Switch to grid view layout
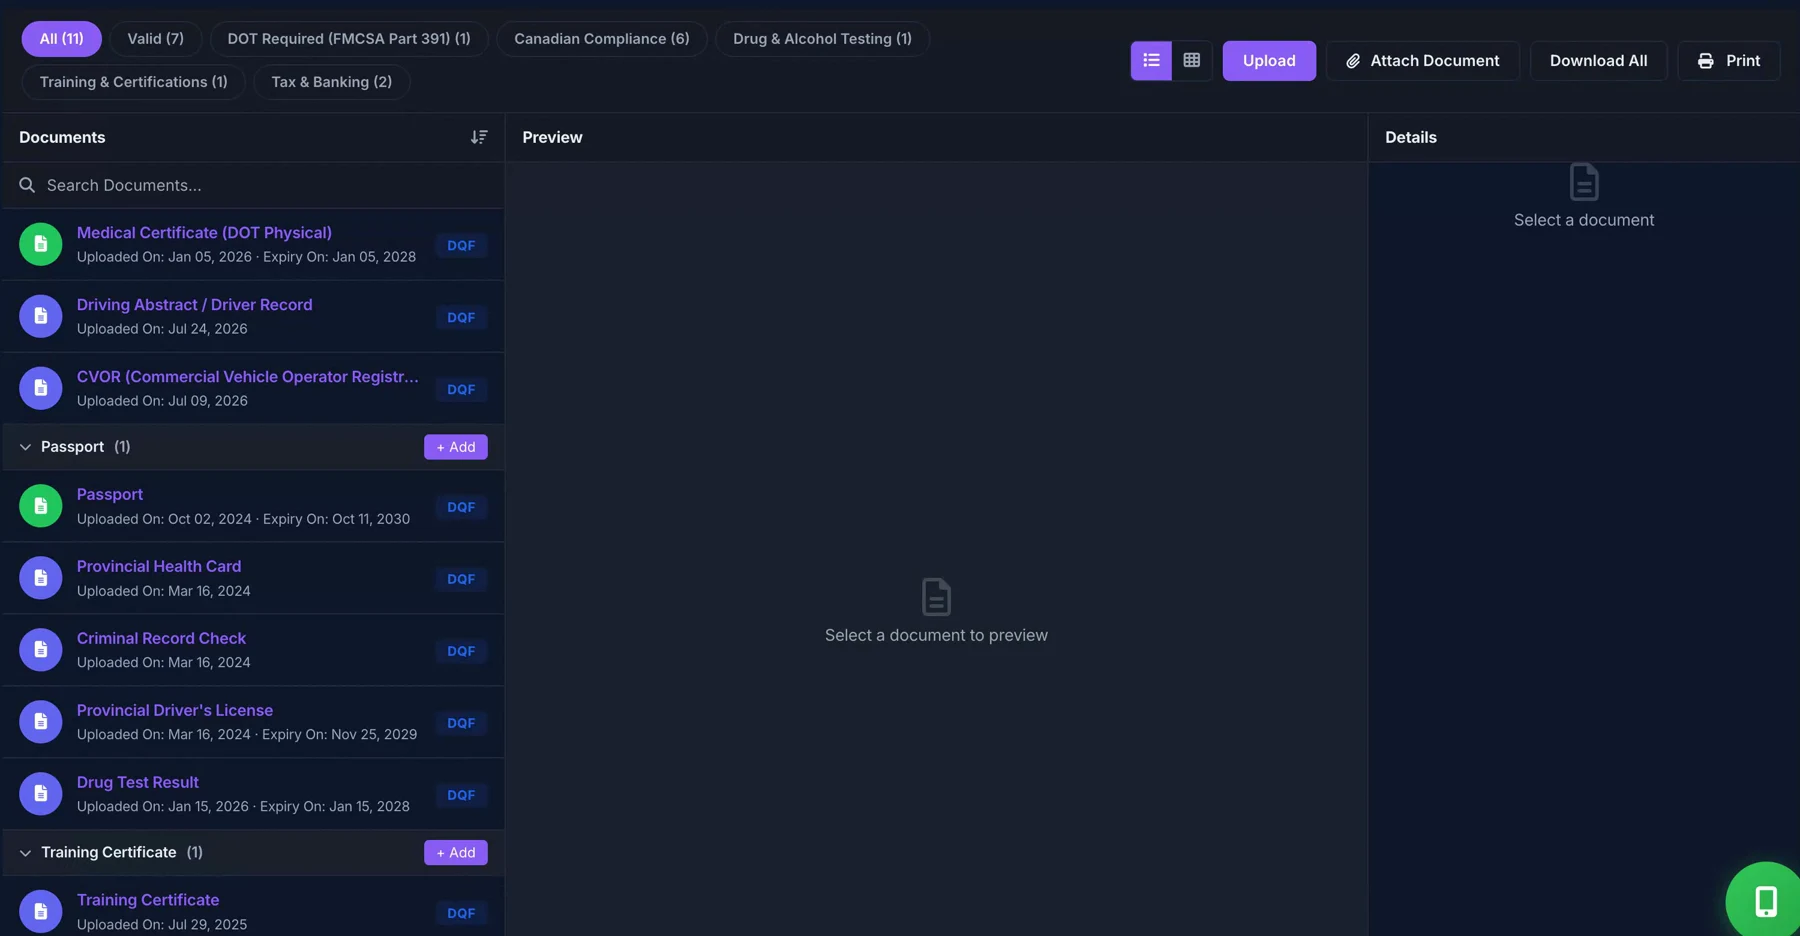This screenshot has height=936, width=1800. tap(1192, 61)
